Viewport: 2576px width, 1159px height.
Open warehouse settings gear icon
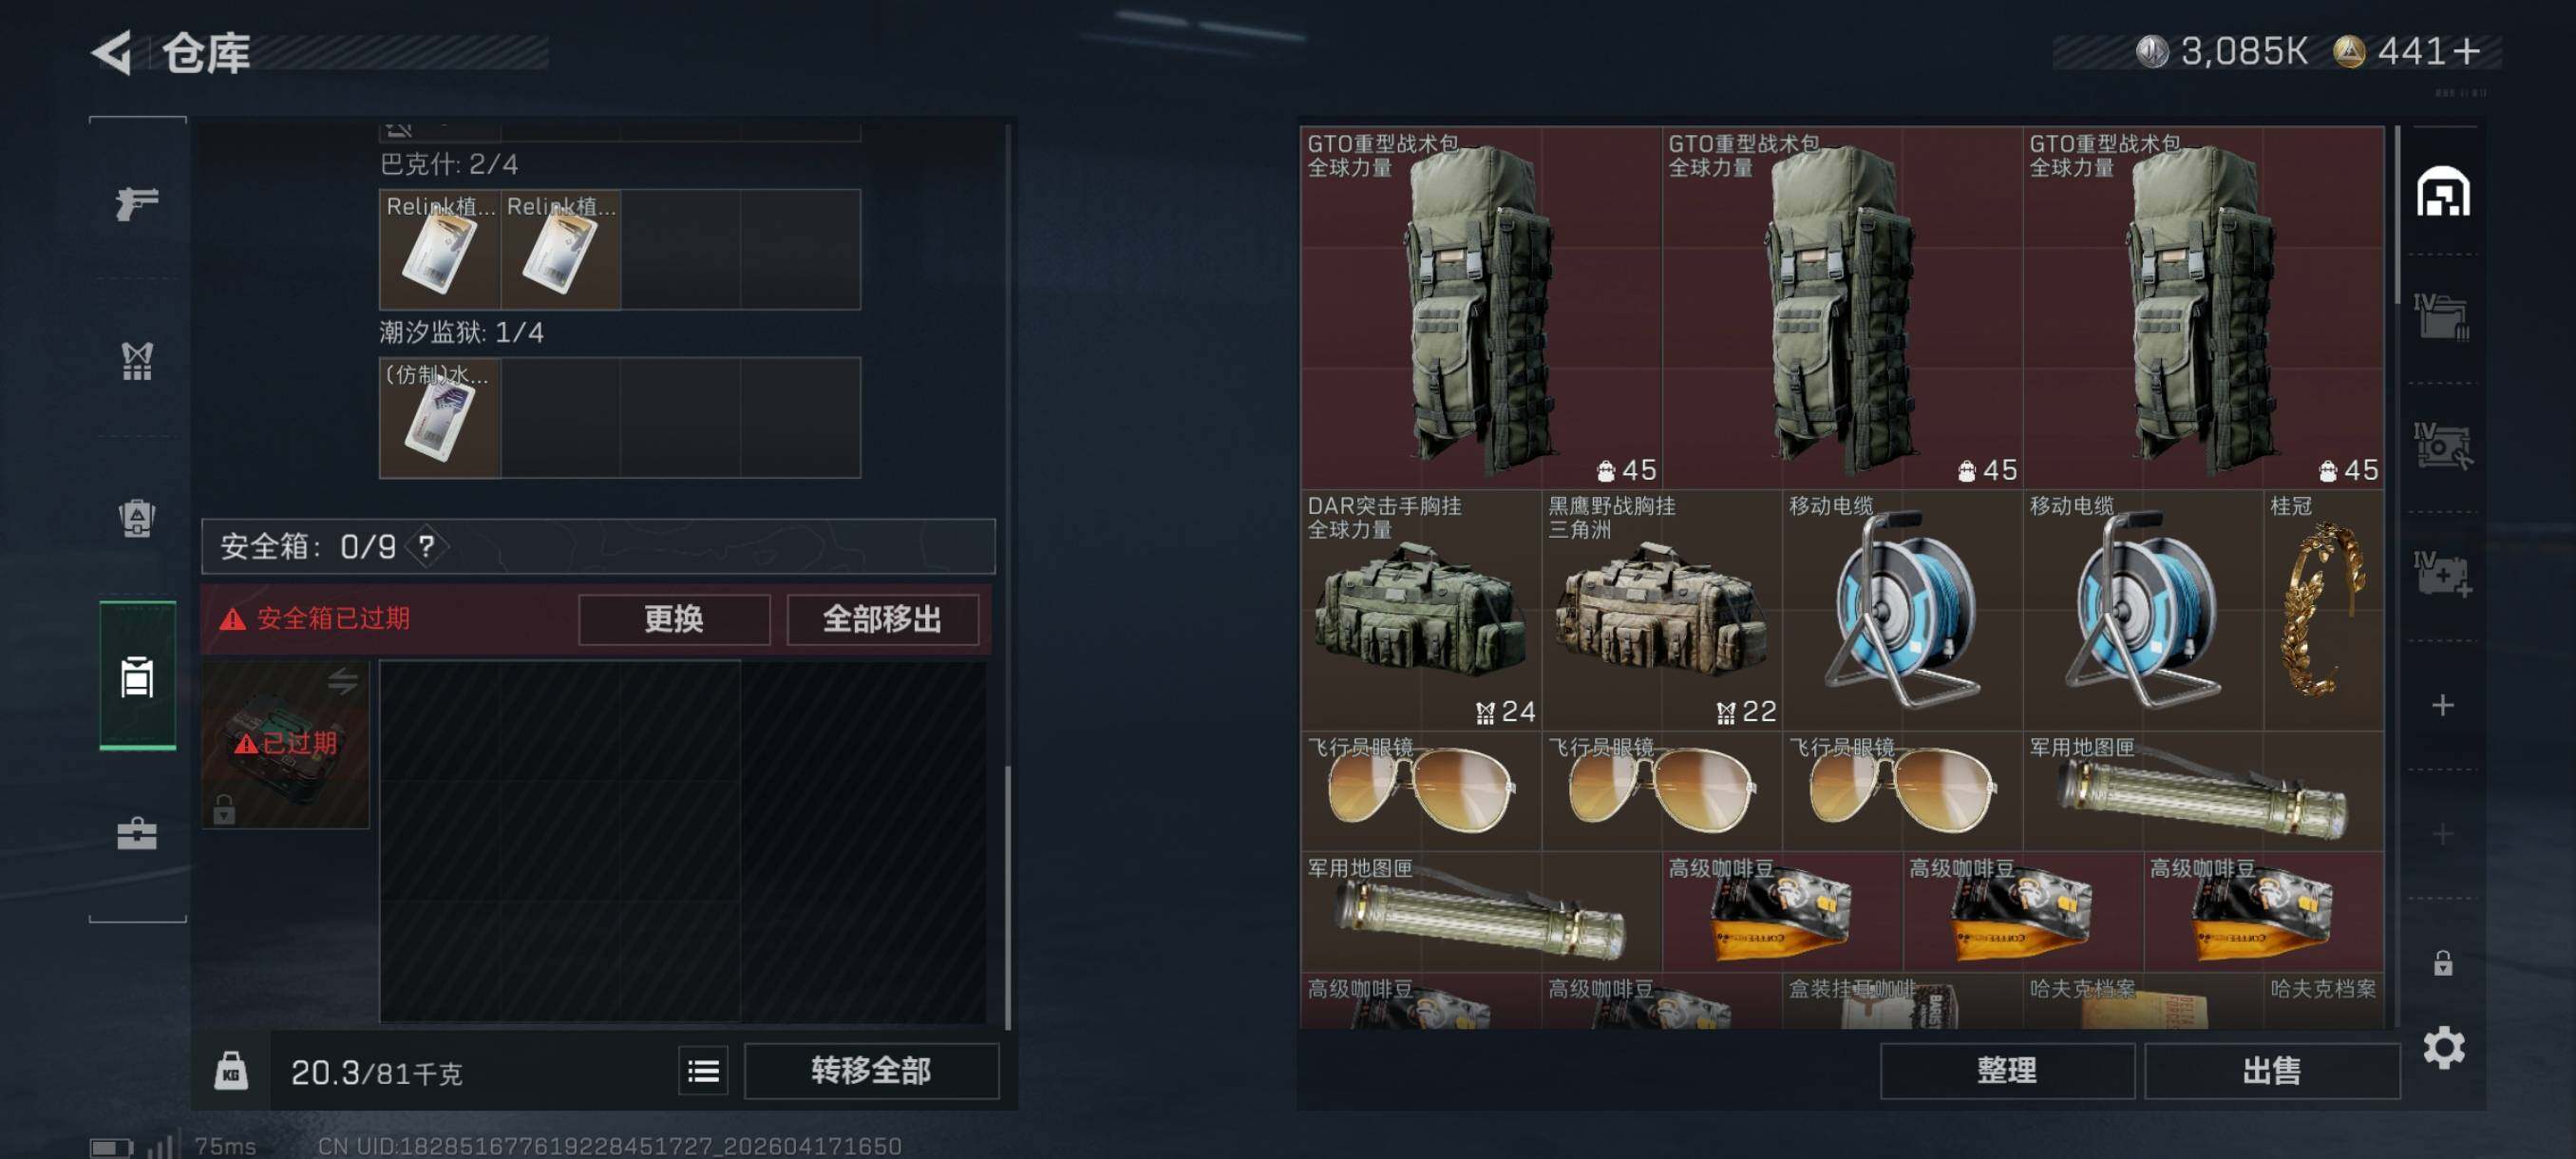tap(2443, 1047)
